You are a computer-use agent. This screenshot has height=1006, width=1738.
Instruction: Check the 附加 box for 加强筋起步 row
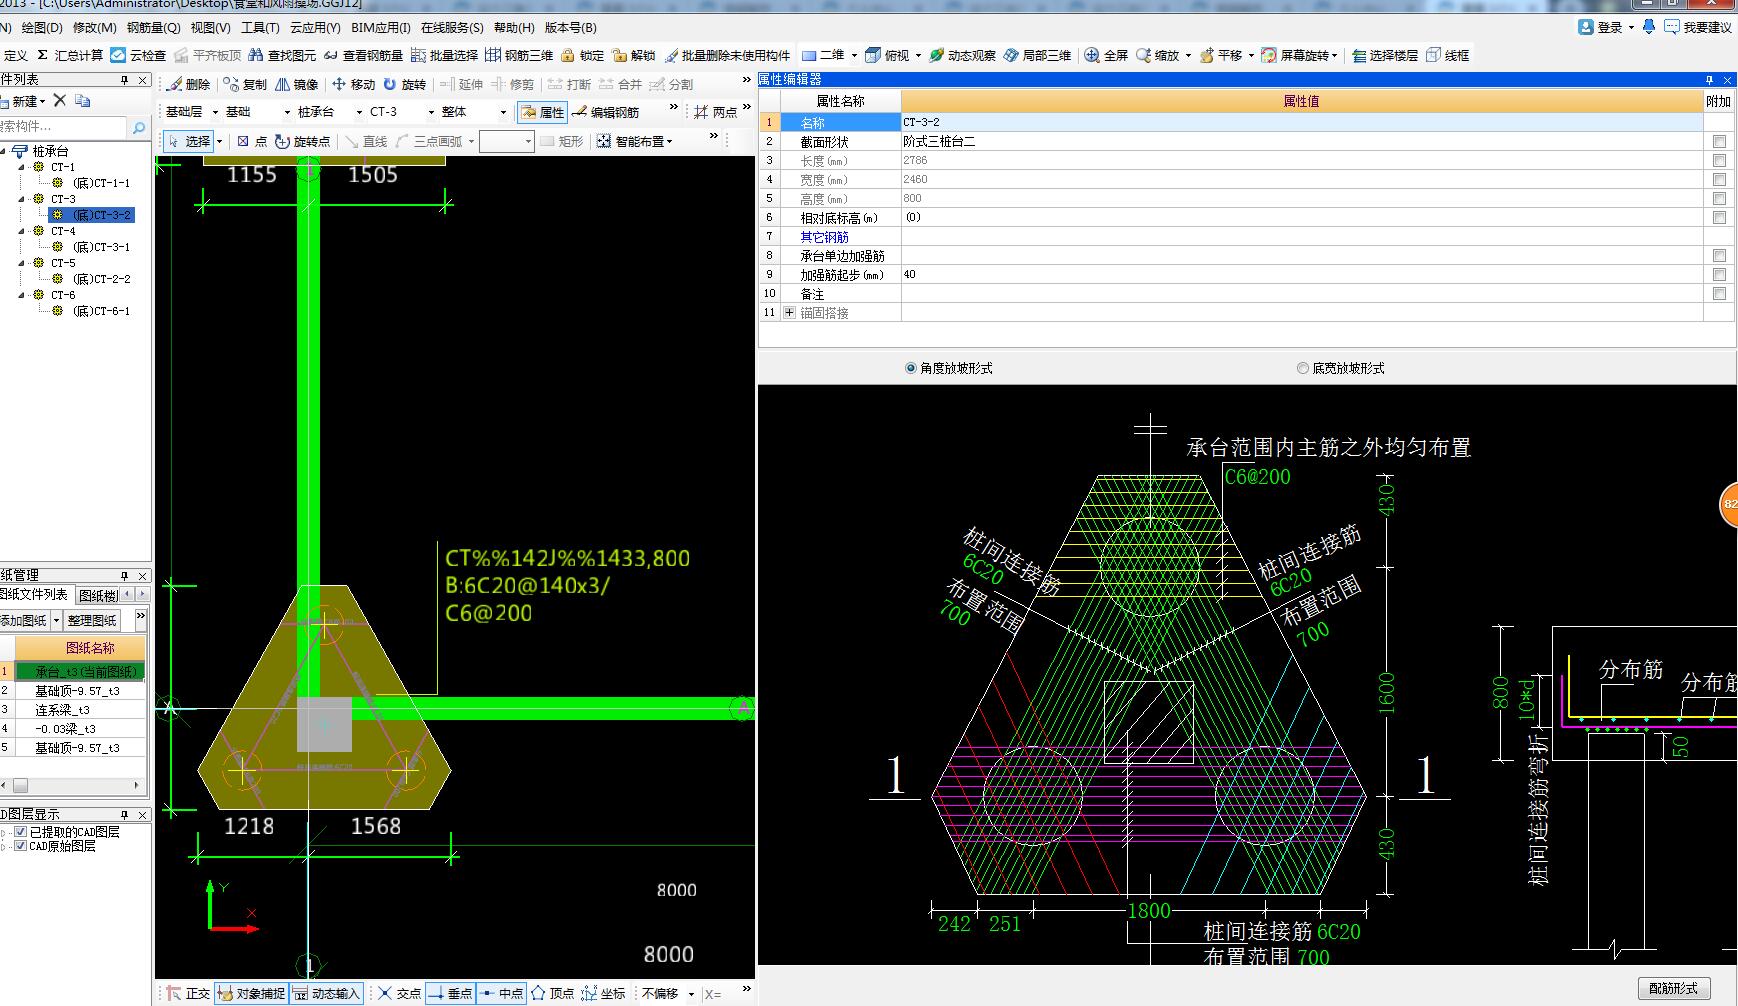click(x=1719, y=275)
